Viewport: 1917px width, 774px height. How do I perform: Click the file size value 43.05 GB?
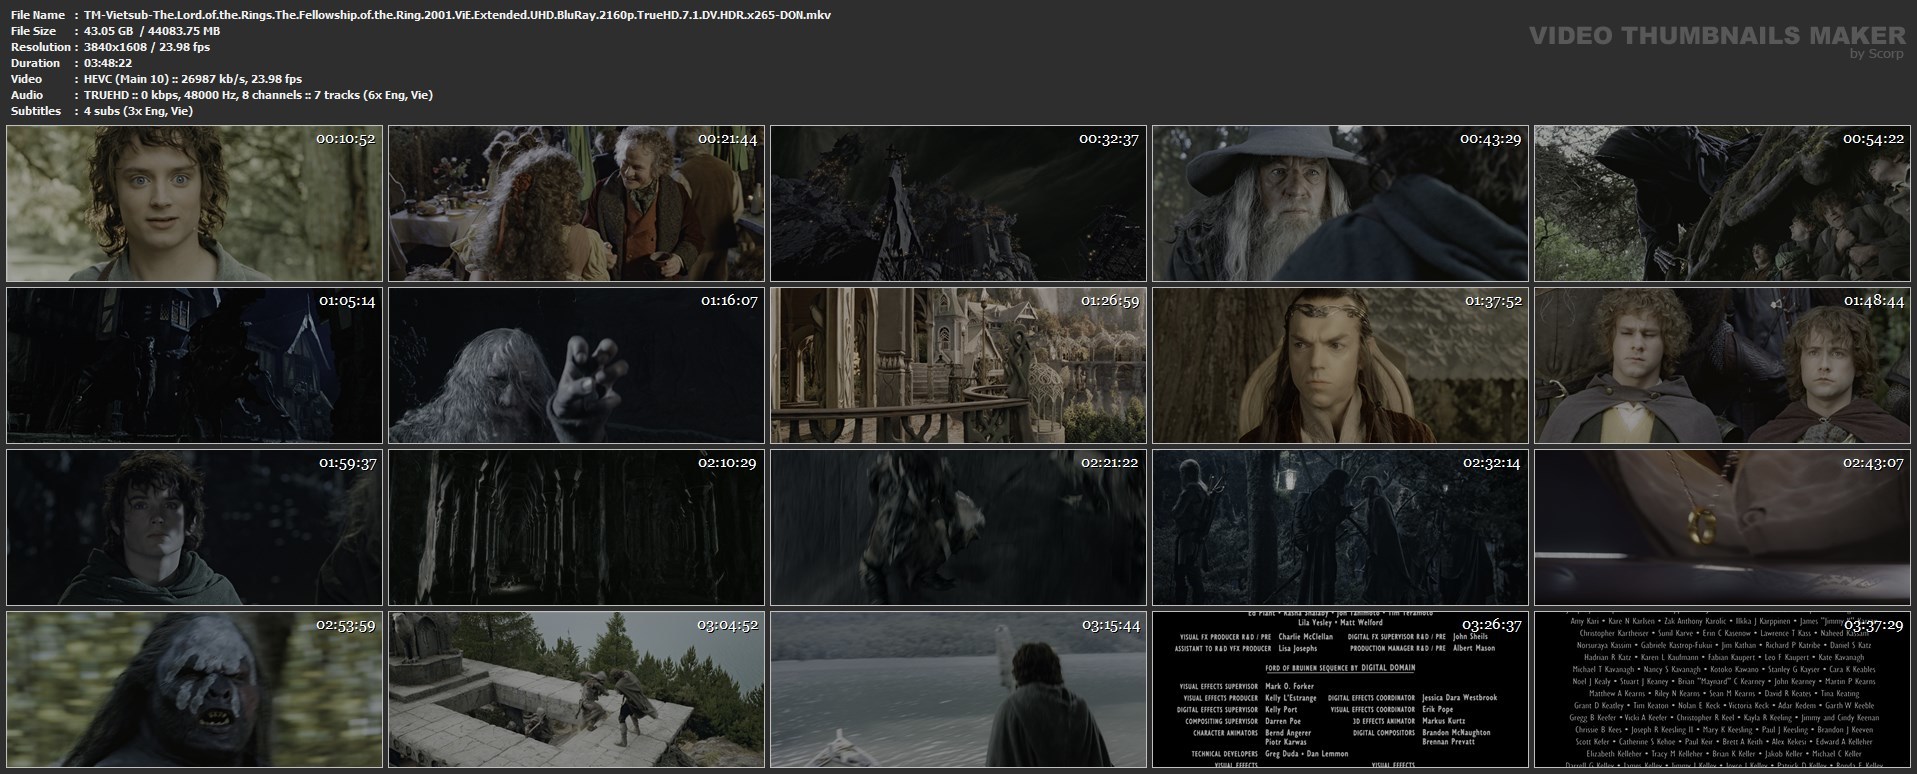[x=109, y=31]
